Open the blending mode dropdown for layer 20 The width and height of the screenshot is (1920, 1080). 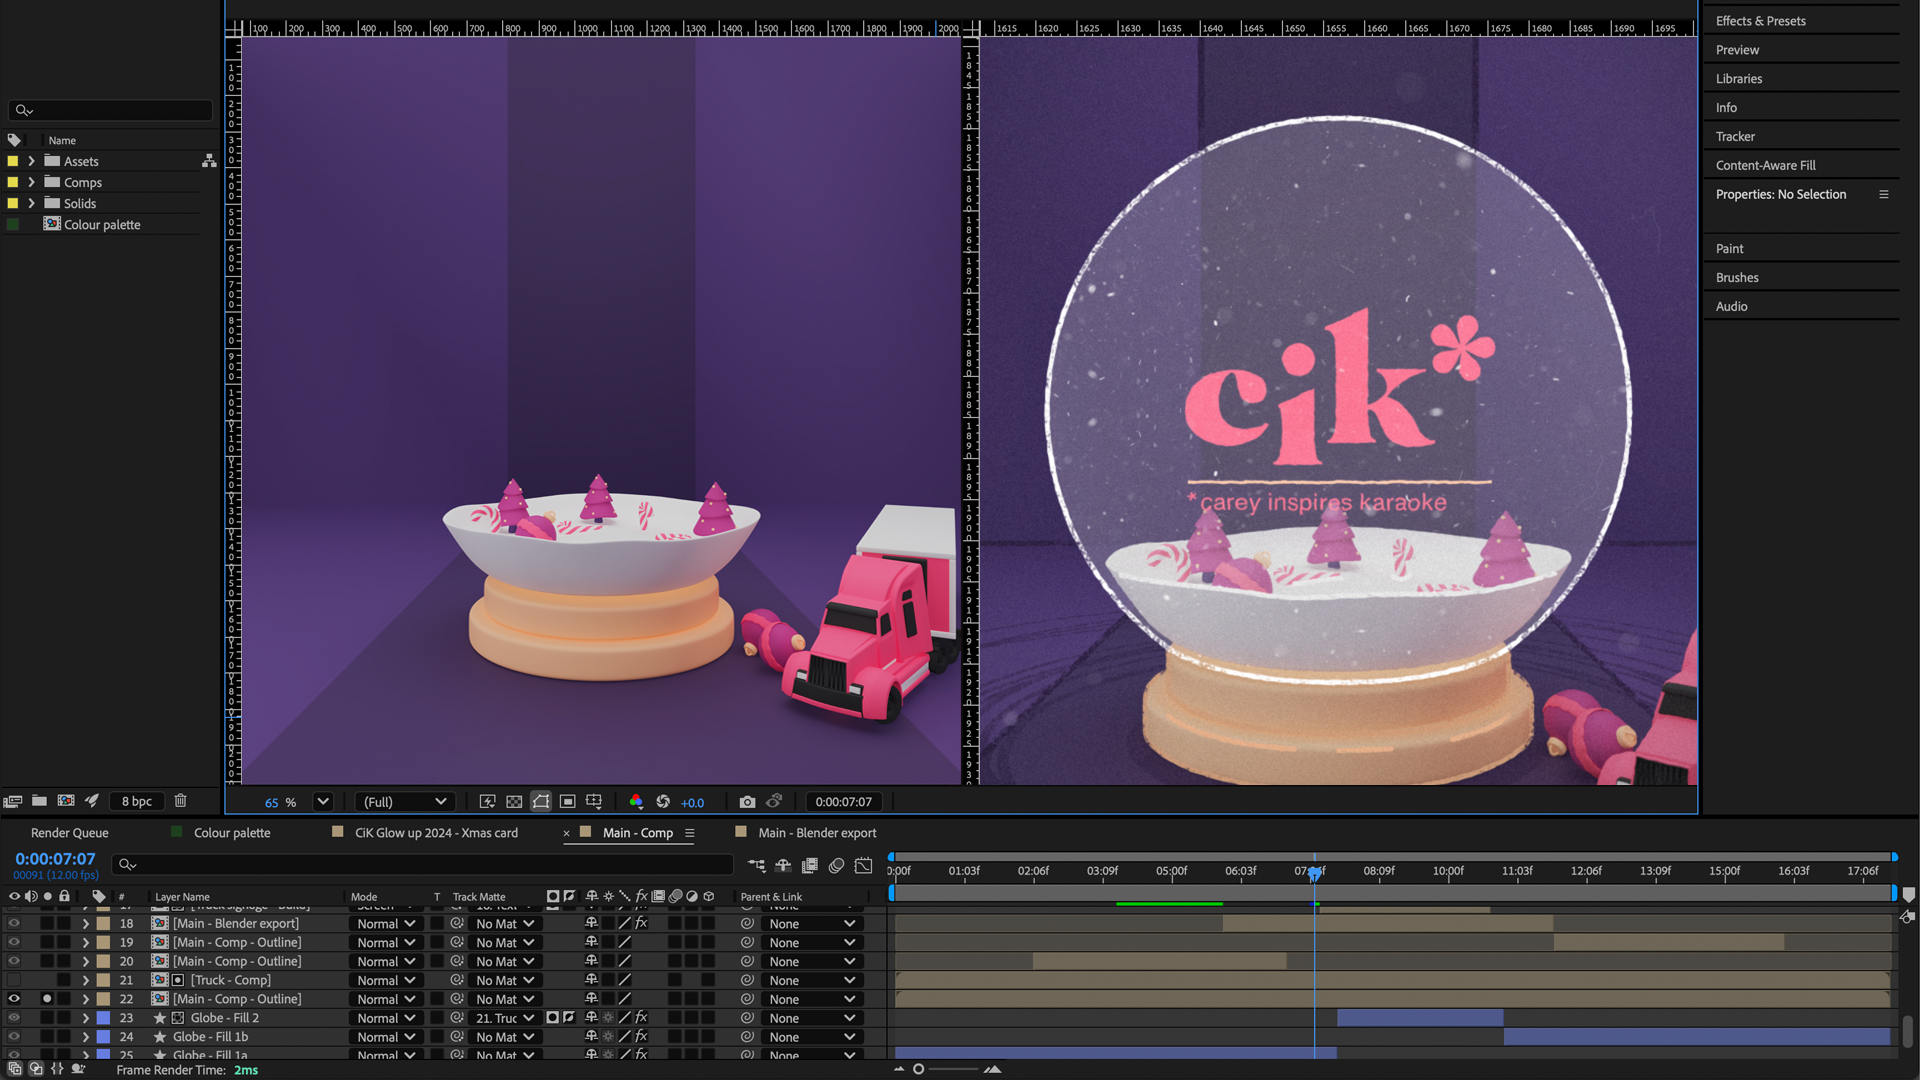point(386,962)
